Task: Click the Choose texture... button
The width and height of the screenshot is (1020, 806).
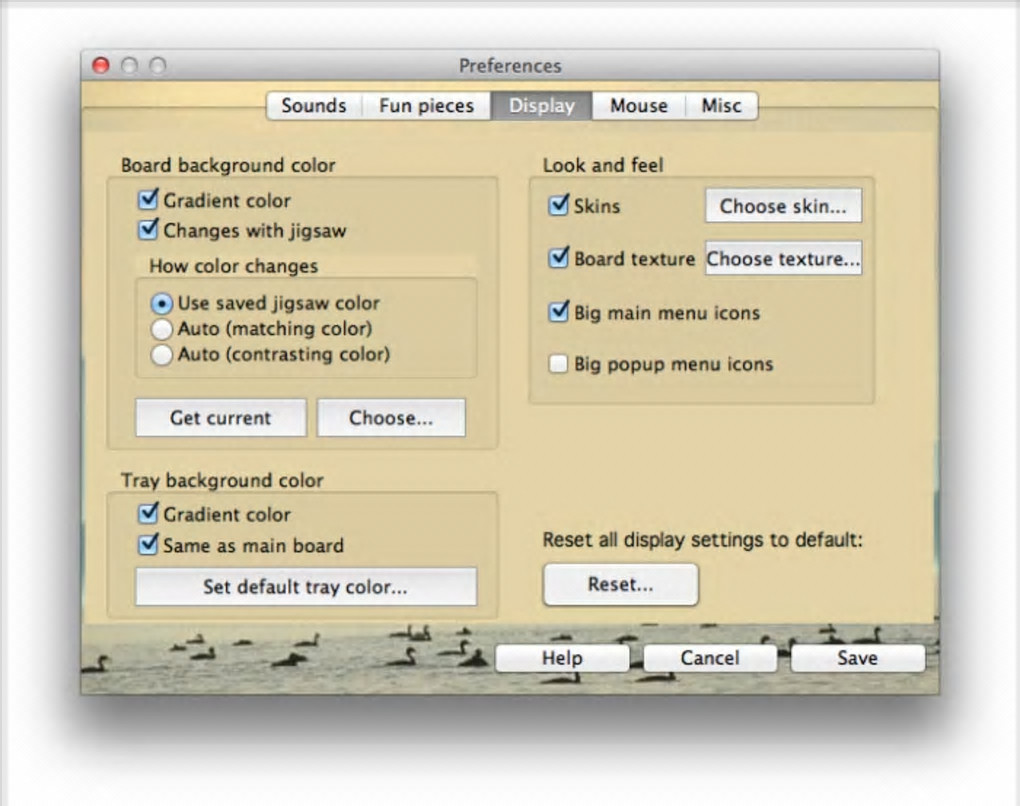Action: (783, 259)
